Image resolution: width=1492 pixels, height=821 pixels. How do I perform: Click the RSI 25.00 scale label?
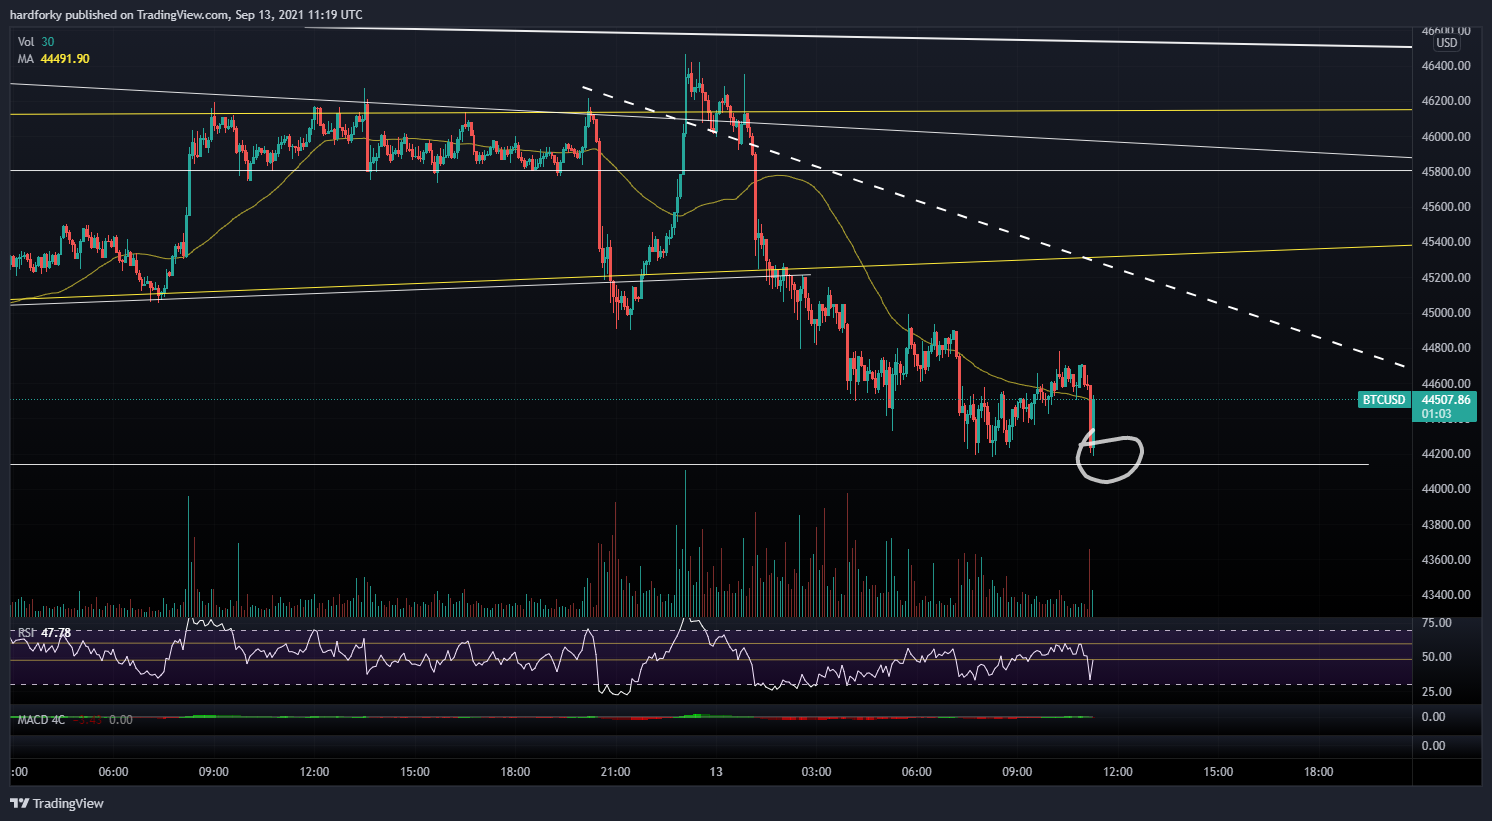[x=1437, y=692]
